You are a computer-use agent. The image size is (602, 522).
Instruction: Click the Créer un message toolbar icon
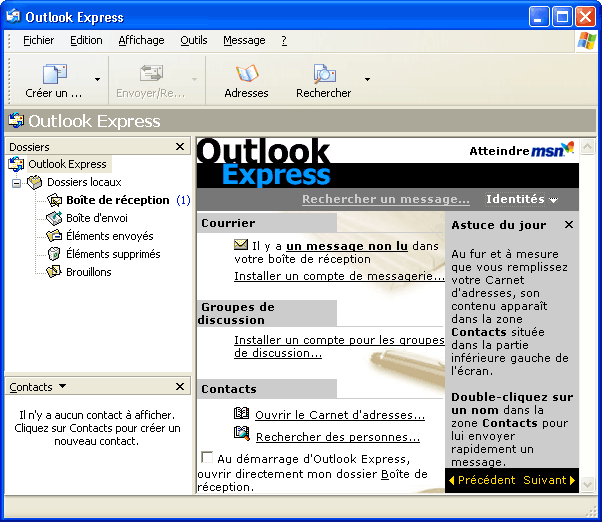tap(54, 74)
